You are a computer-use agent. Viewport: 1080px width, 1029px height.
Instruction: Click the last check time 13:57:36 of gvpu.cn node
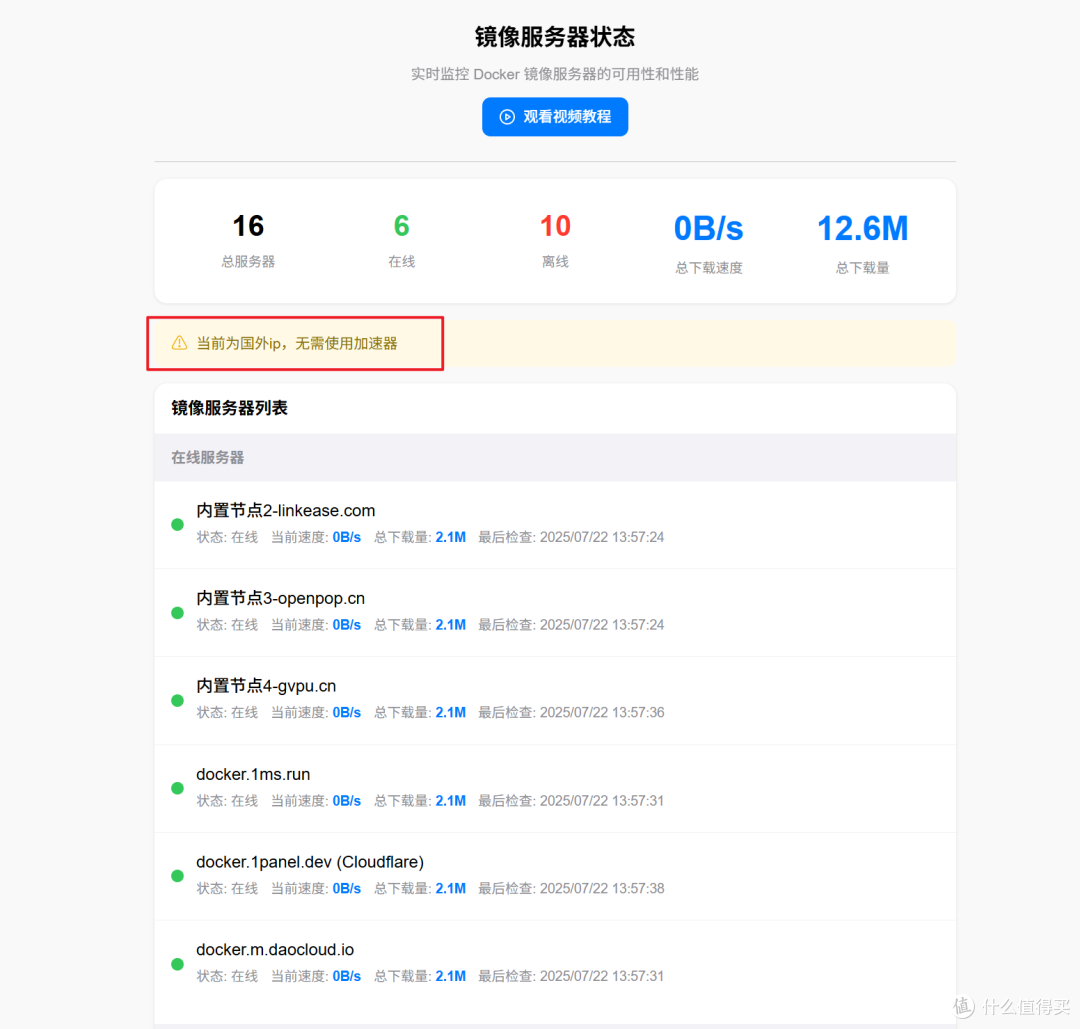point(638,713)
